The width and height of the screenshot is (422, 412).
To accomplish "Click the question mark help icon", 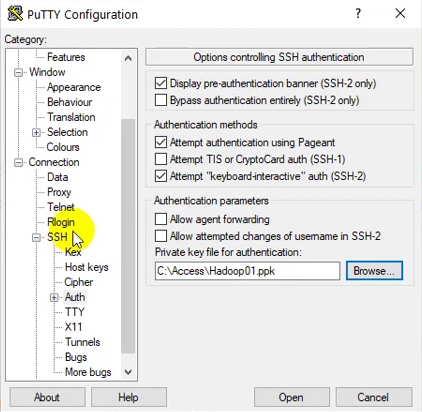I will [358, 13].
